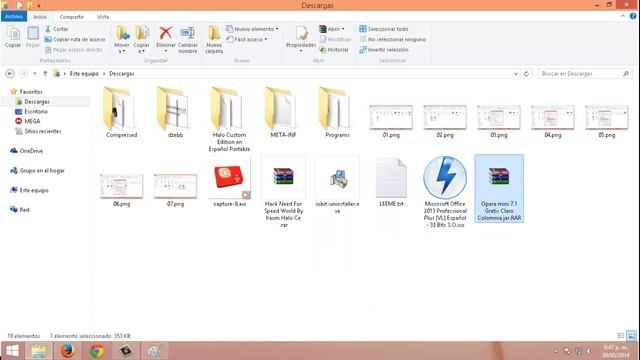Switch to the Inicio tab
This screenshot has width=640, height=360.
pyautogui.click(x=40, y=17)
